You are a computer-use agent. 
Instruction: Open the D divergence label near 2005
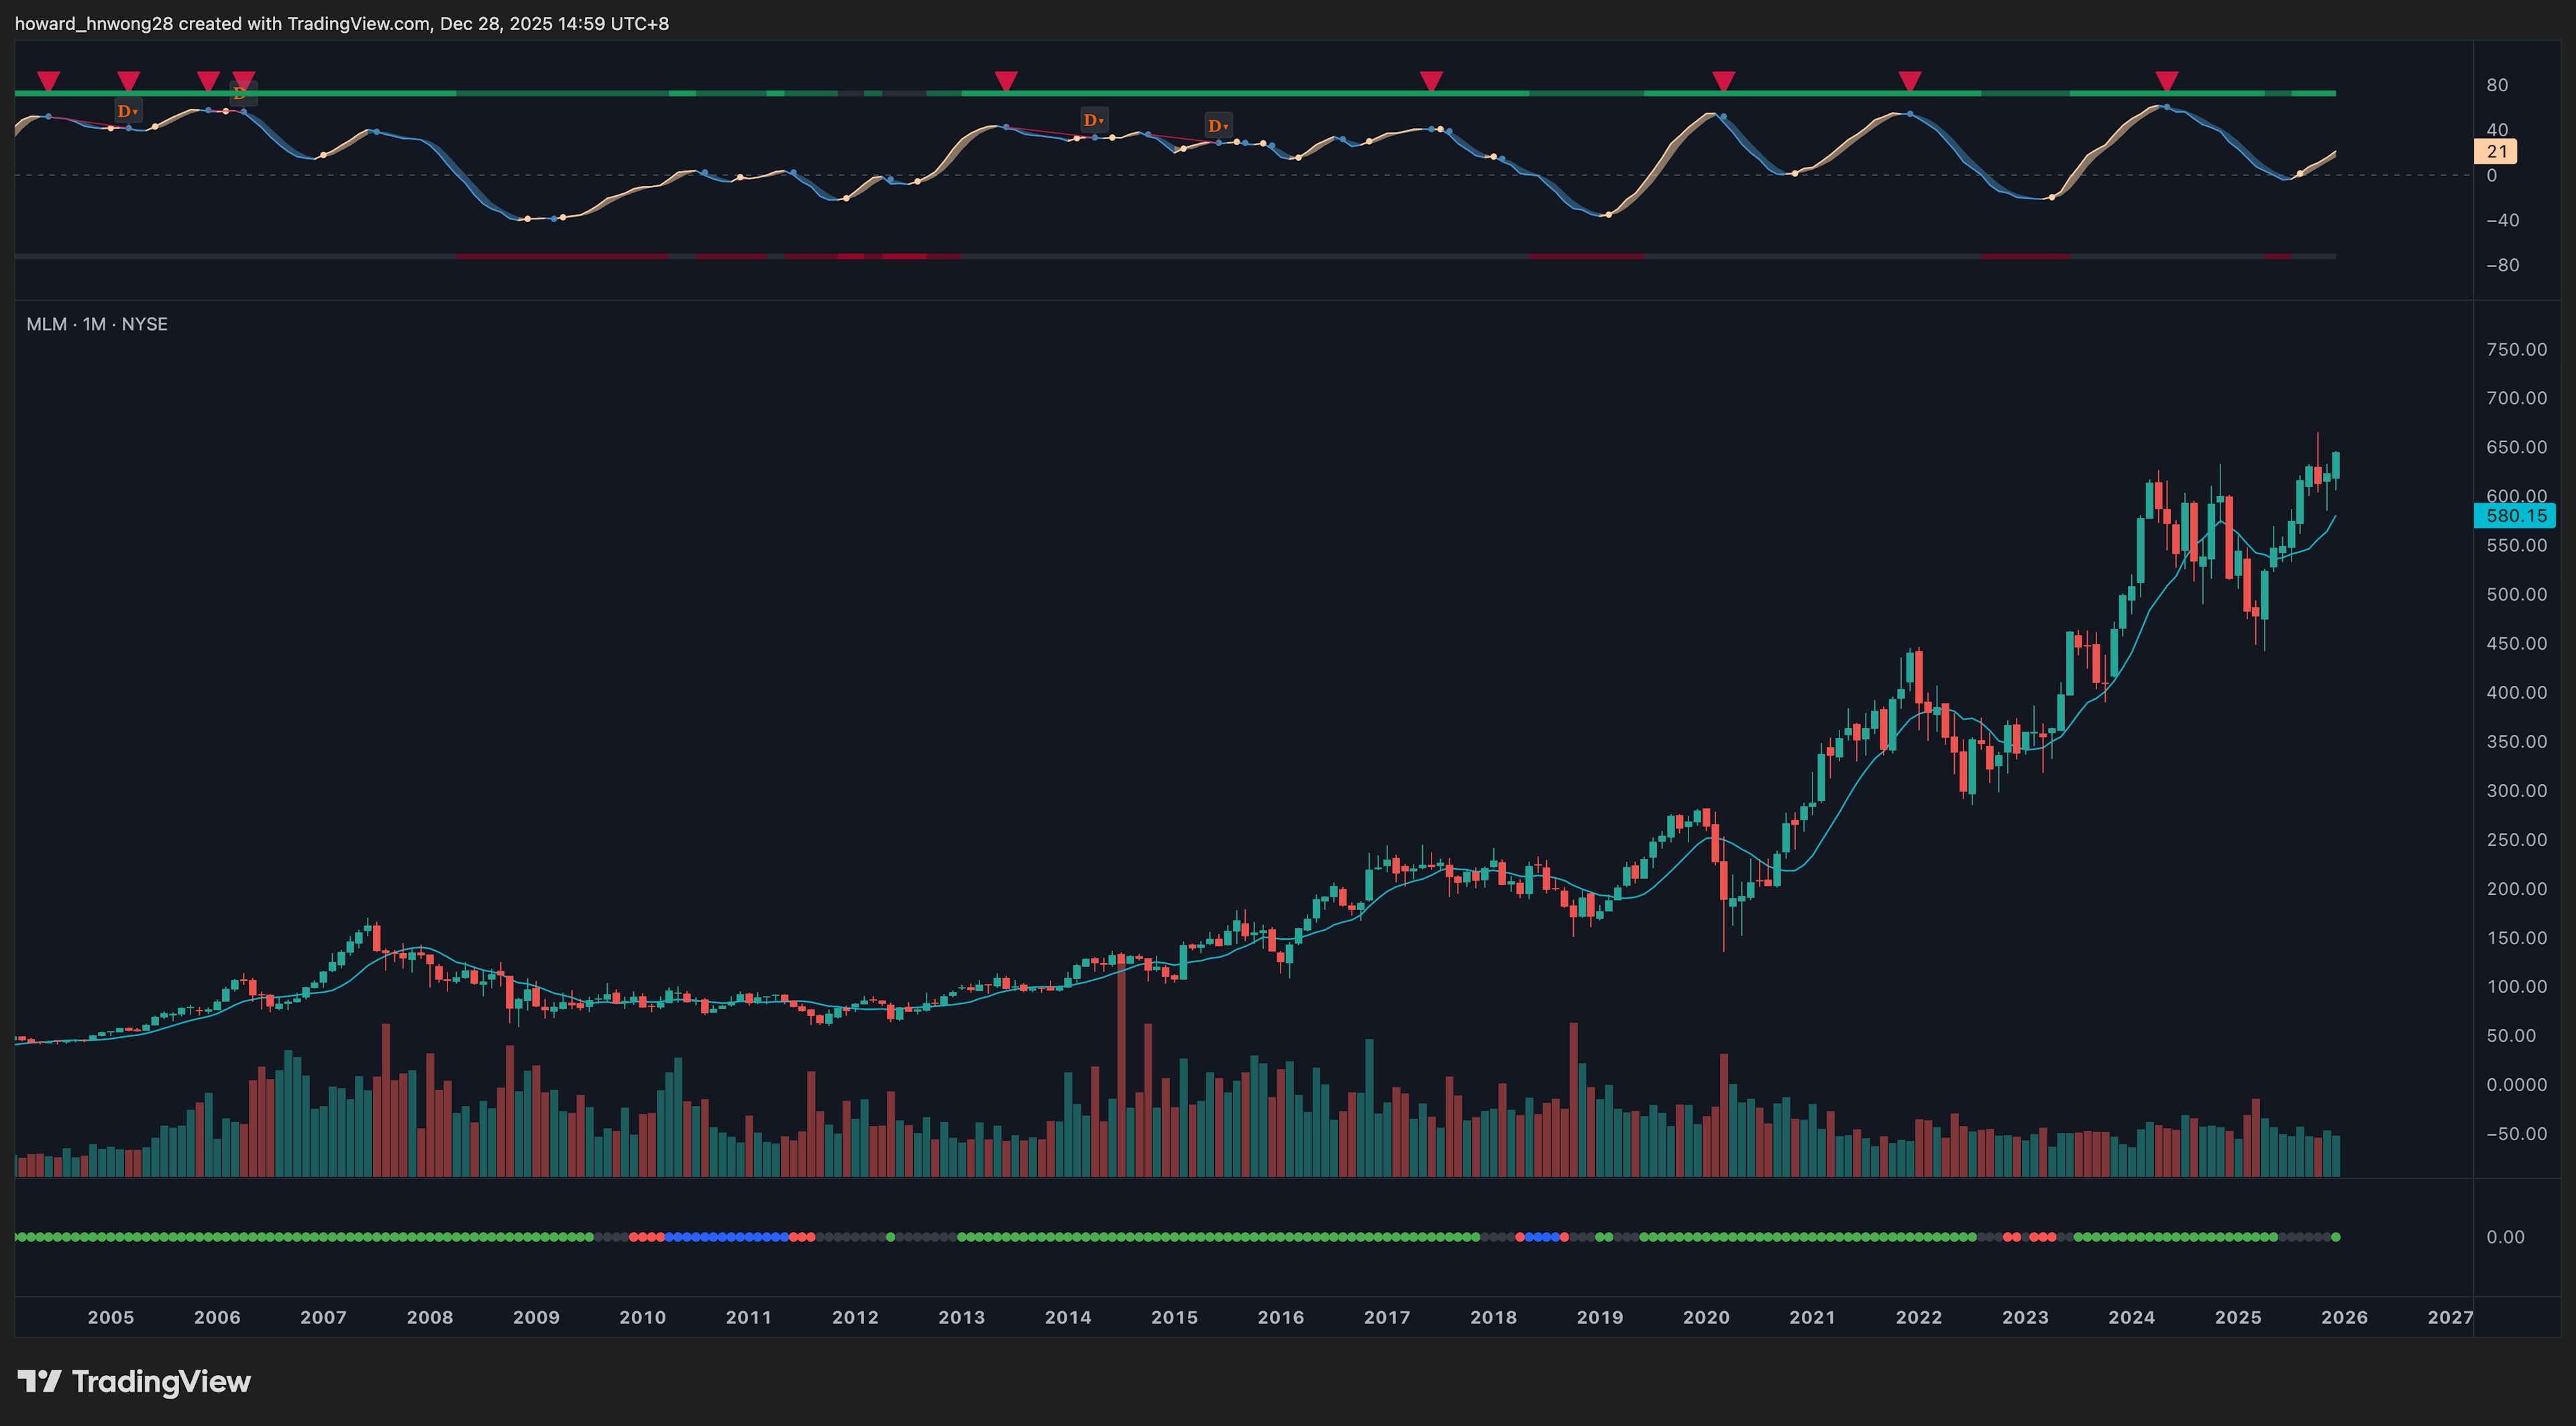coord(127,111)
